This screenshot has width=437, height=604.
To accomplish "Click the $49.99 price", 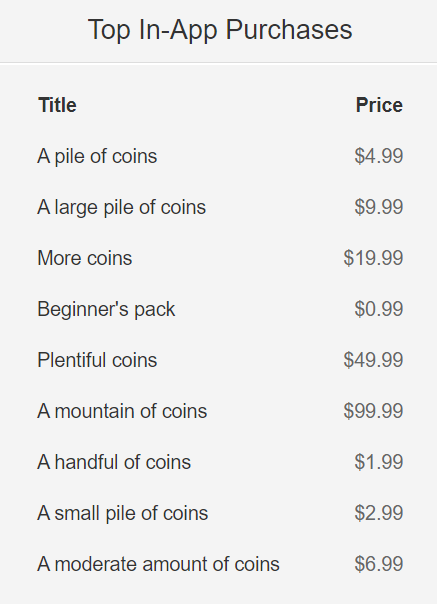I will click(x=373, y=360).
